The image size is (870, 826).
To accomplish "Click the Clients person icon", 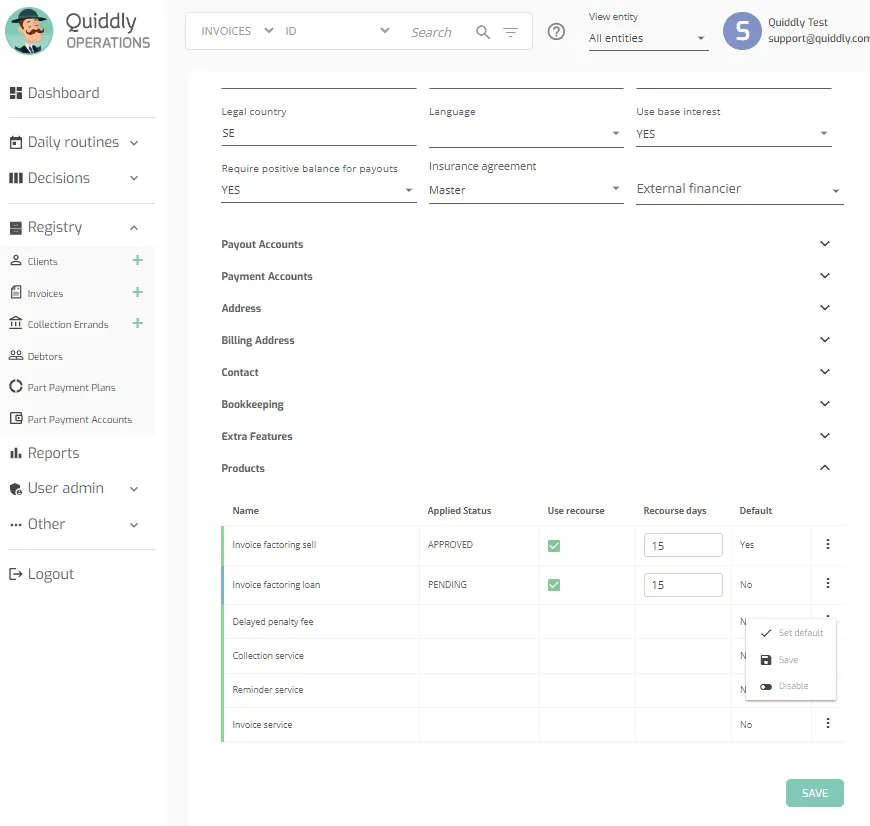I will click(16, 260).
